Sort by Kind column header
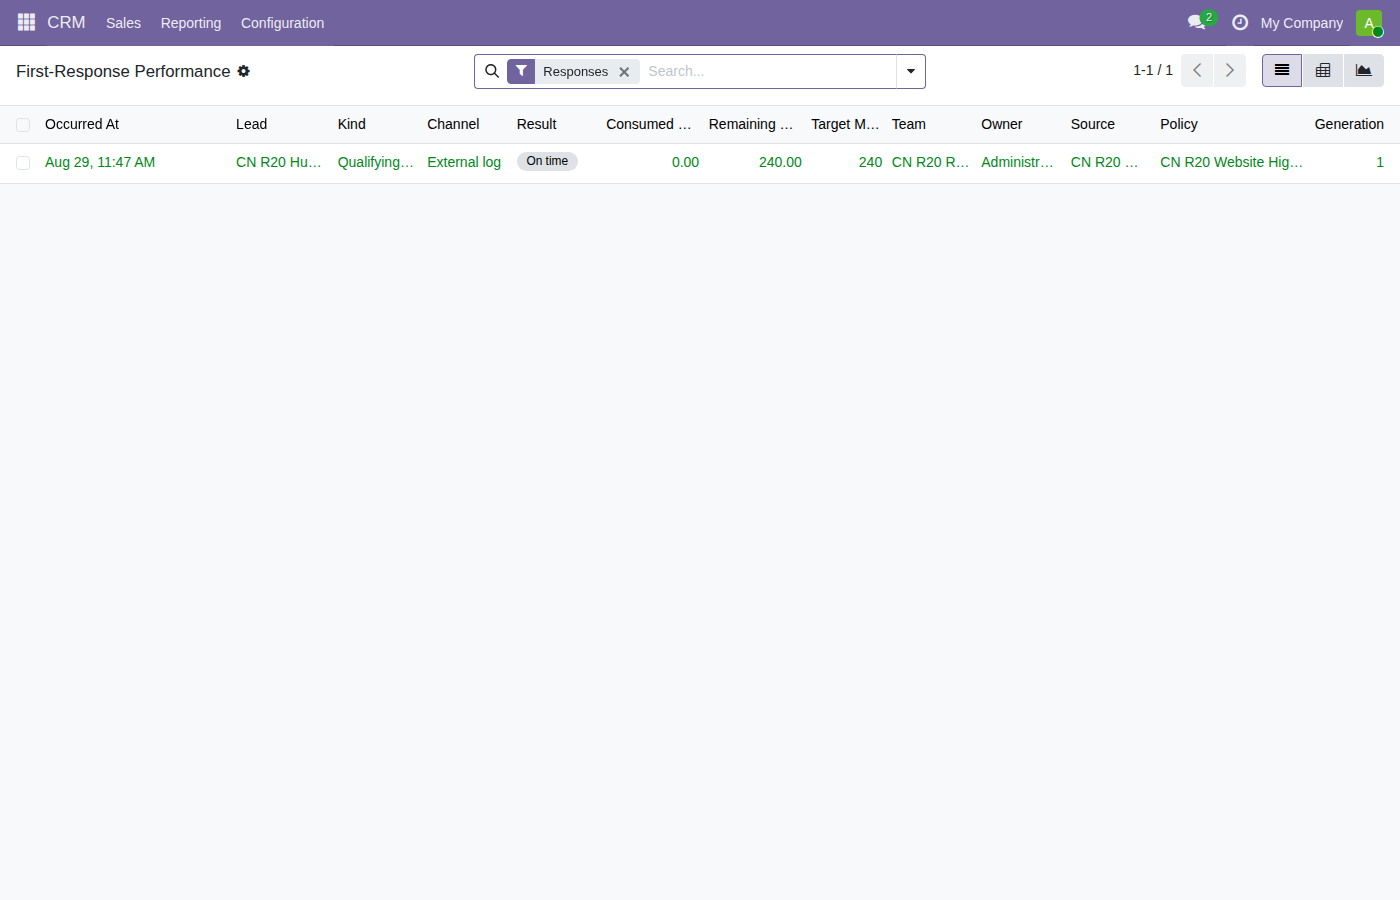The width and height of the screenshot is (1400, 900). (351, 124)
